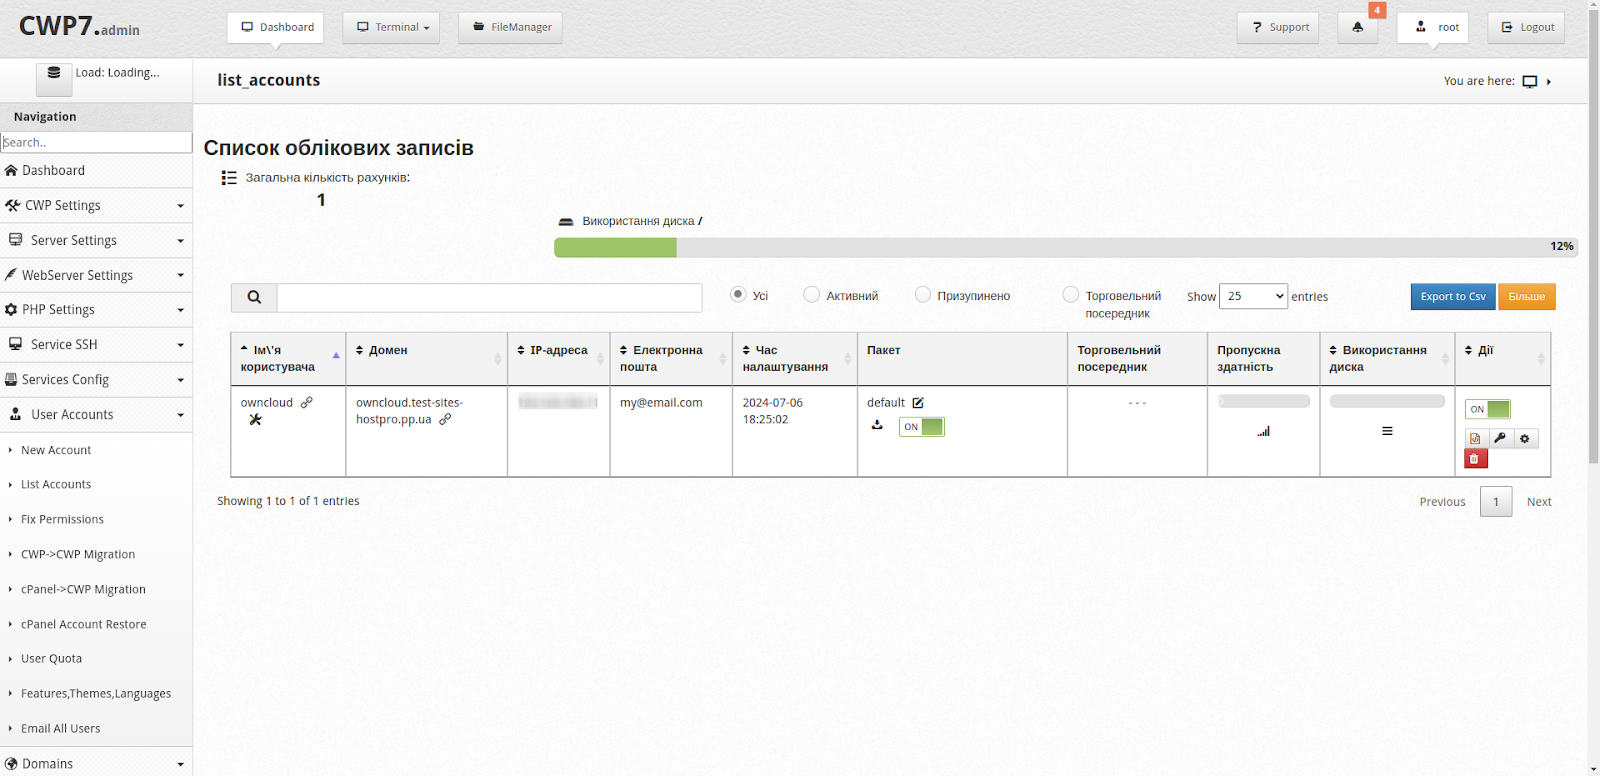
Task: Open the disk usage list icon
Action: tap(1387, 432)
